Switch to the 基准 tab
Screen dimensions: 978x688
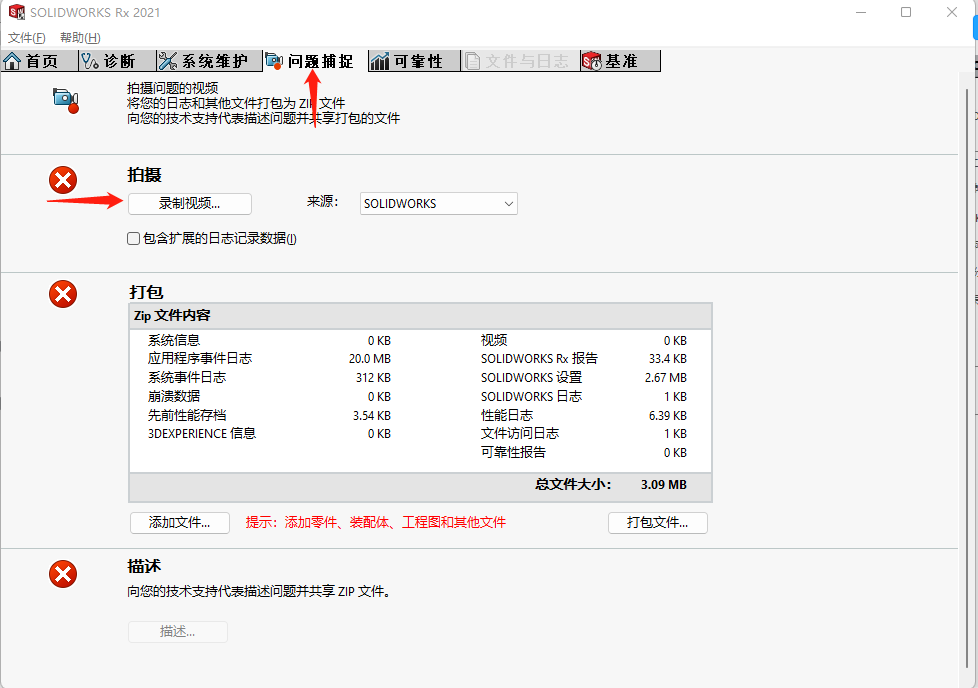pyautogui.click(x=620, y=61)
